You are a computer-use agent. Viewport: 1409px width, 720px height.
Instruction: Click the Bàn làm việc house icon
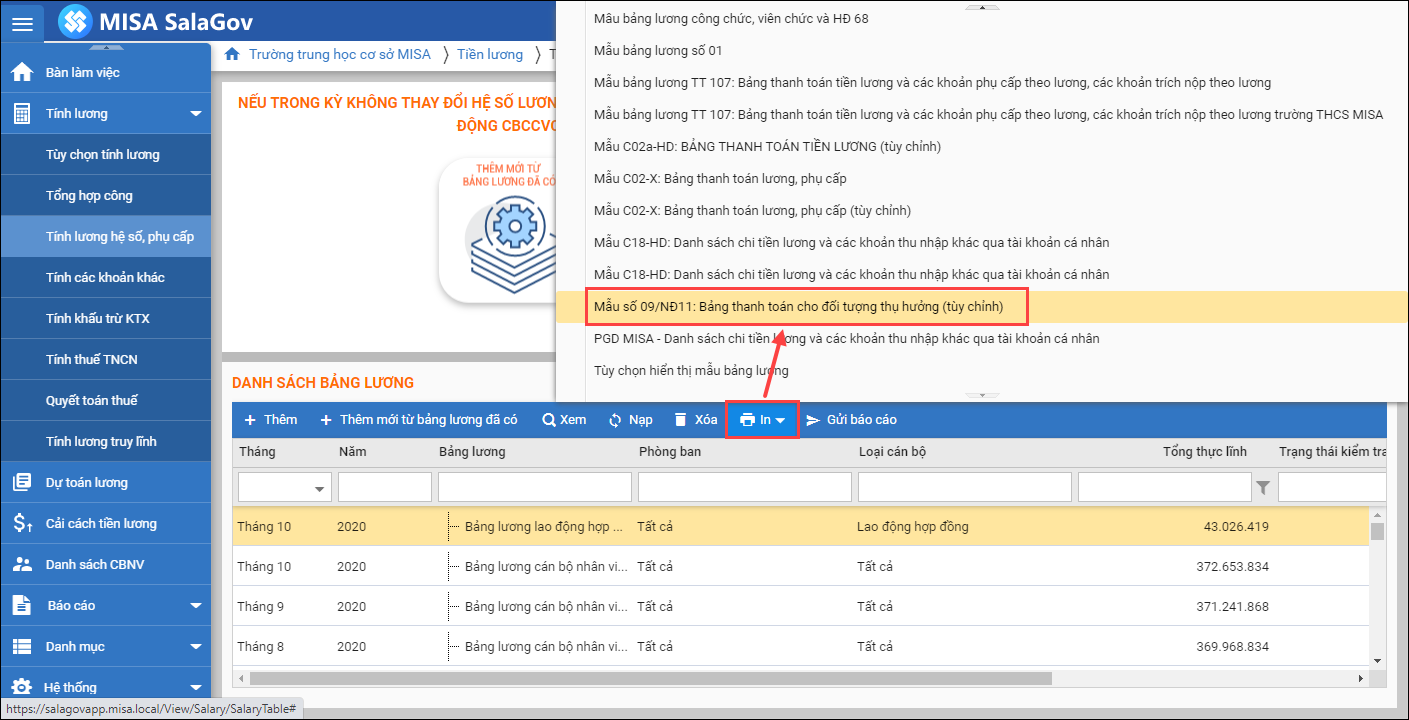coord(21,72)
